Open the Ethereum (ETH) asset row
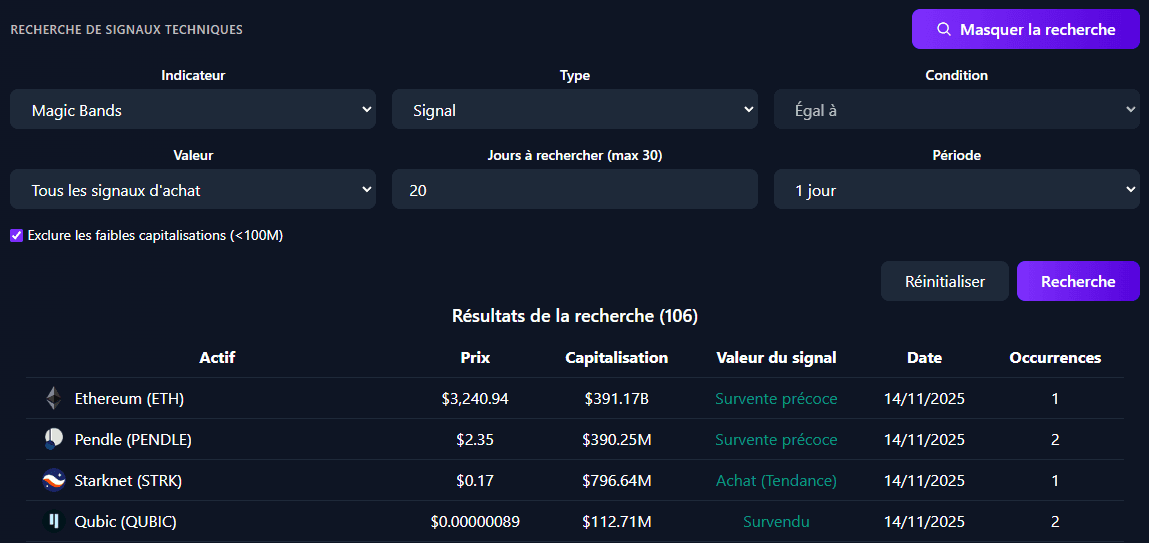Image resolution: width=1149 pixels, height=543 pixels. click(574, 399)
